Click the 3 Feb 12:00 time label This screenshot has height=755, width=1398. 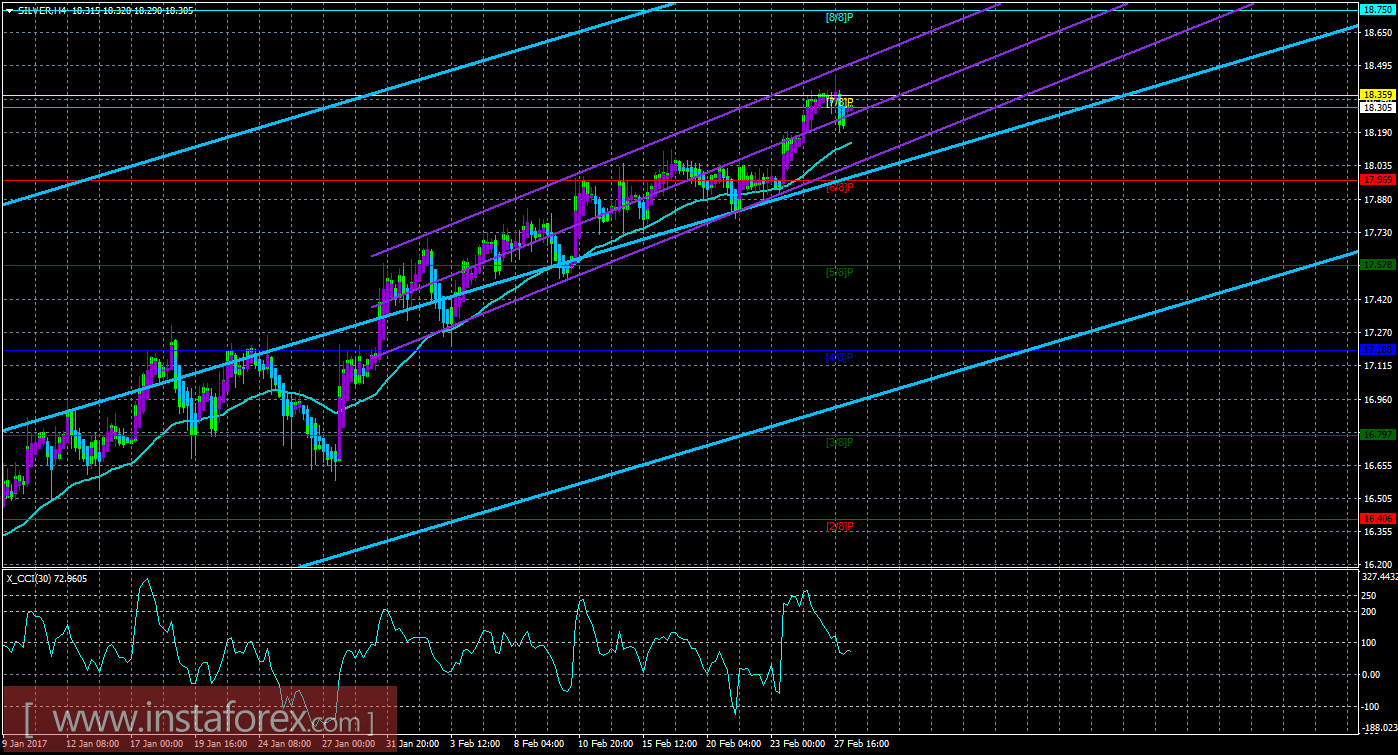point(475,744)
